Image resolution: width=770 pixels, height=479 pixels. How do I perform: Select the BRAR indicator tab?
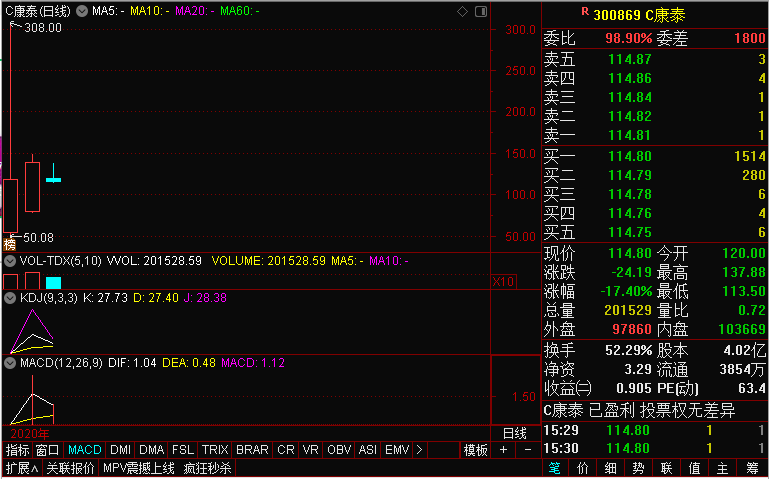(252, 450)
